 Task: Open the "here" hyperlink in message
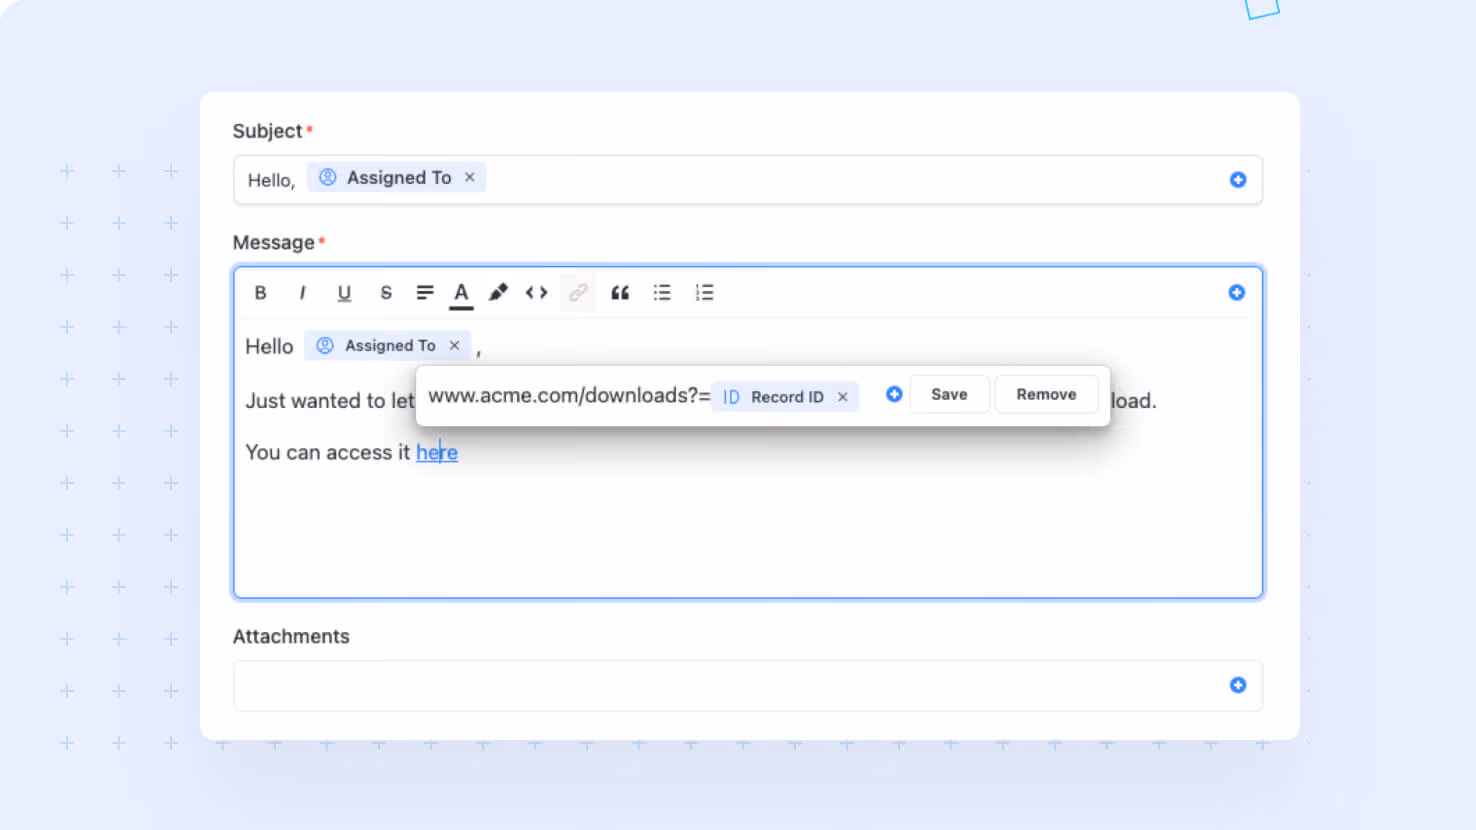coord(437,452)
